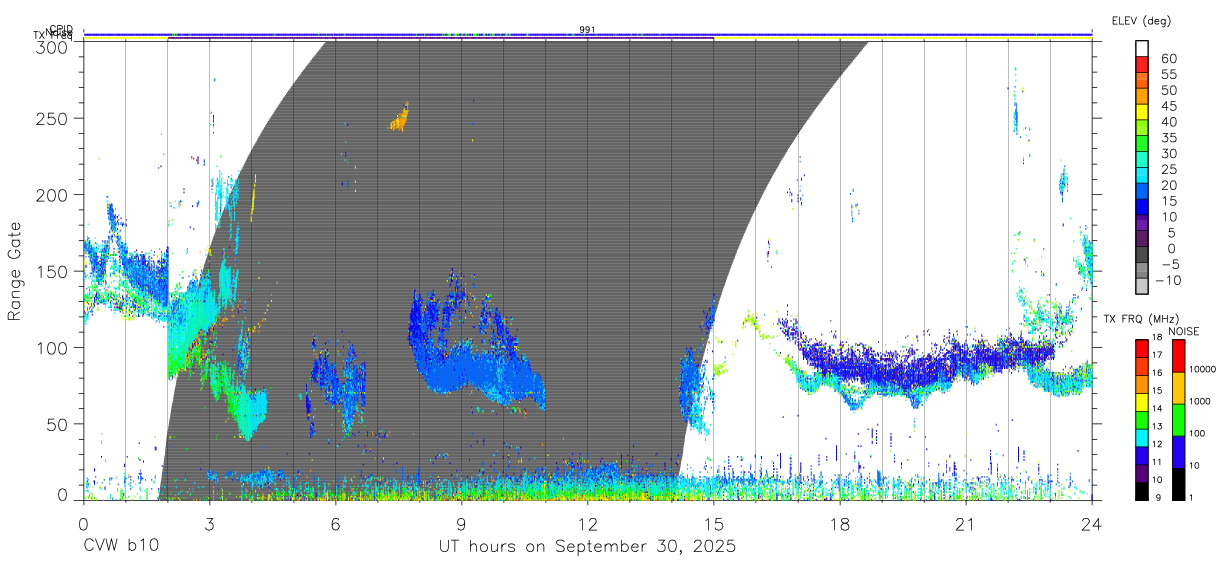This screenshot has height=567, width=1228.
Task: Click the cyan ELEV swatch between 20 and 25
Action: [x=1142, y=177]
